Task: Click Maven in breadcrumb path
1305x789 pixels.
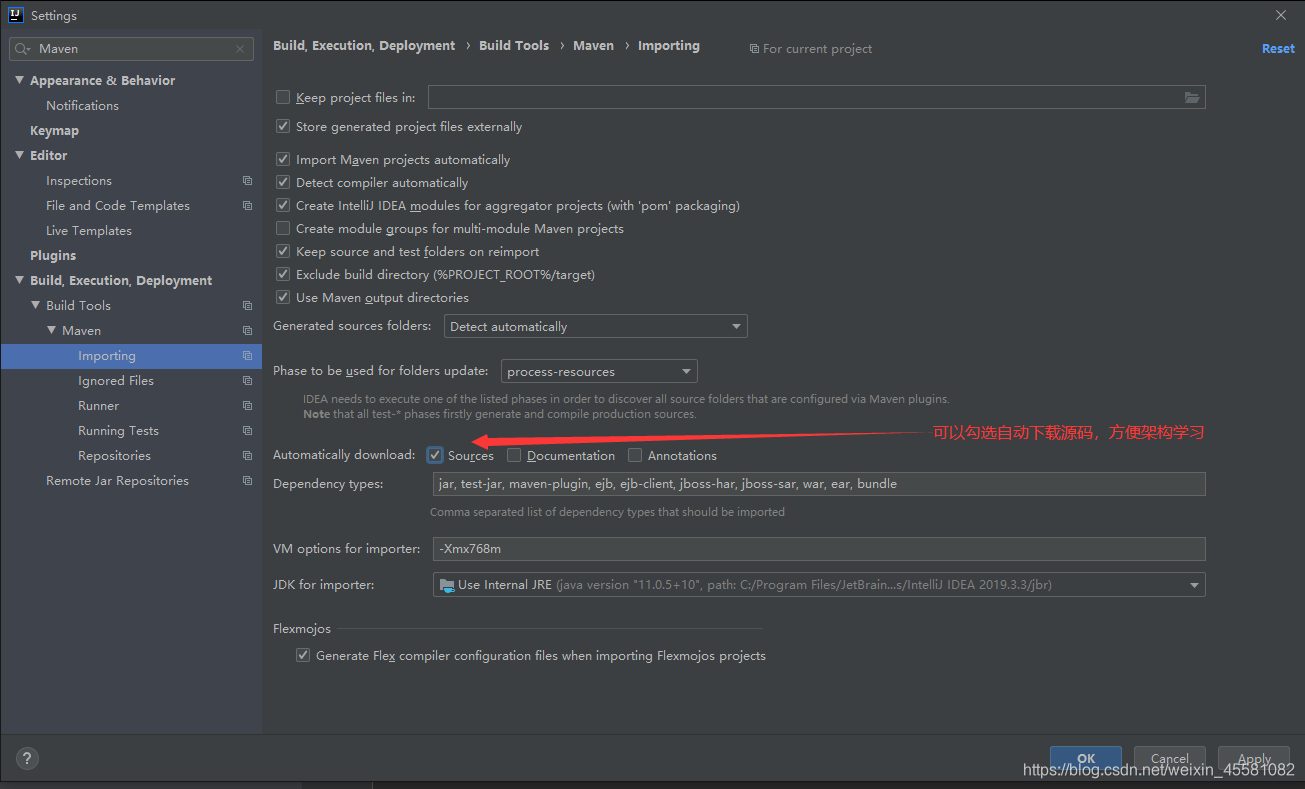Action: [593, 46]
